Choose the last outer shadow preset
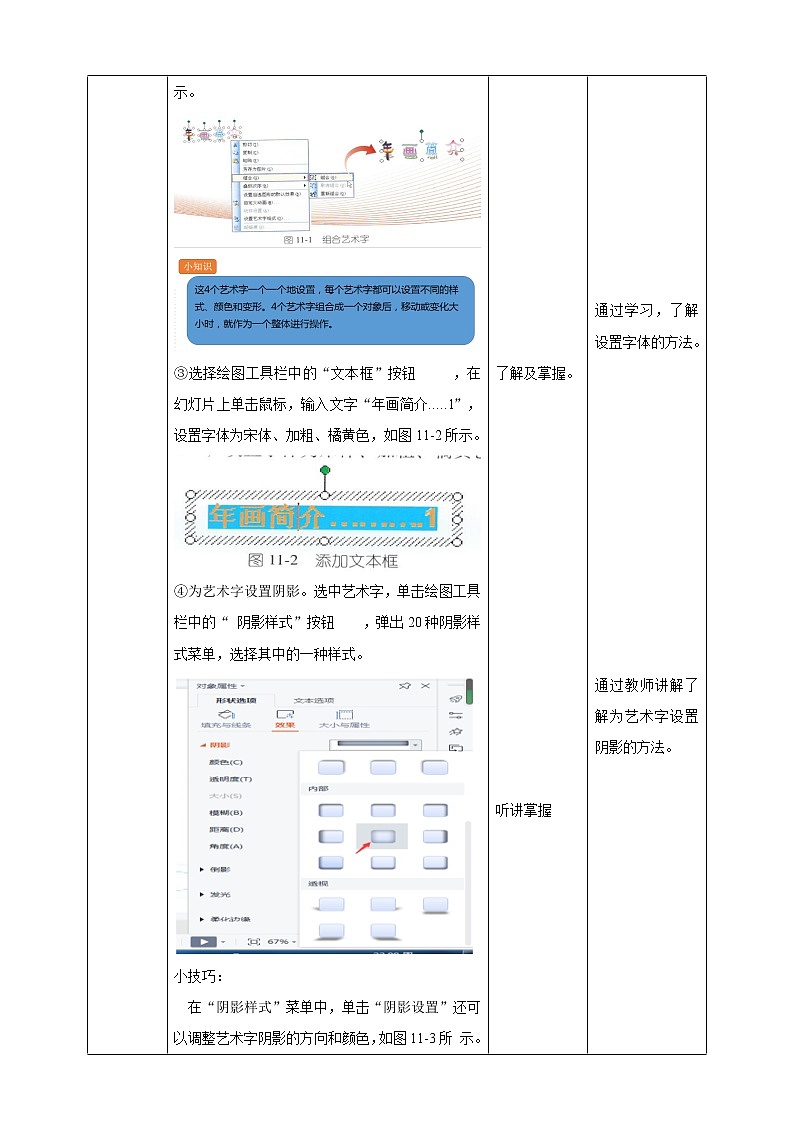 click(435, 768)
